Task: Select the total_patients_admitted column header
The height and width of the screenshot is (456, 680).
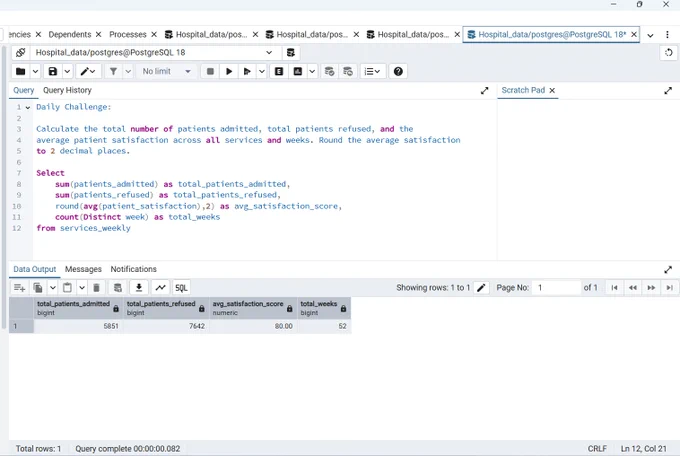Action: (78, 308)
